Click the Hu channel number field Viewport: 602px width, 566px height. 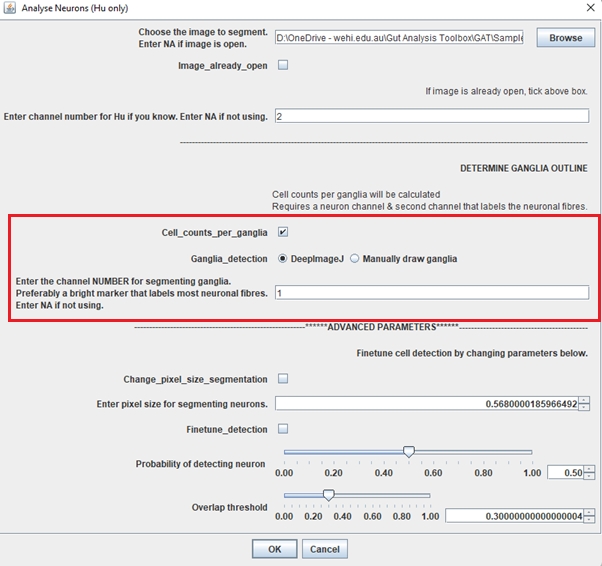click(431, 117)
